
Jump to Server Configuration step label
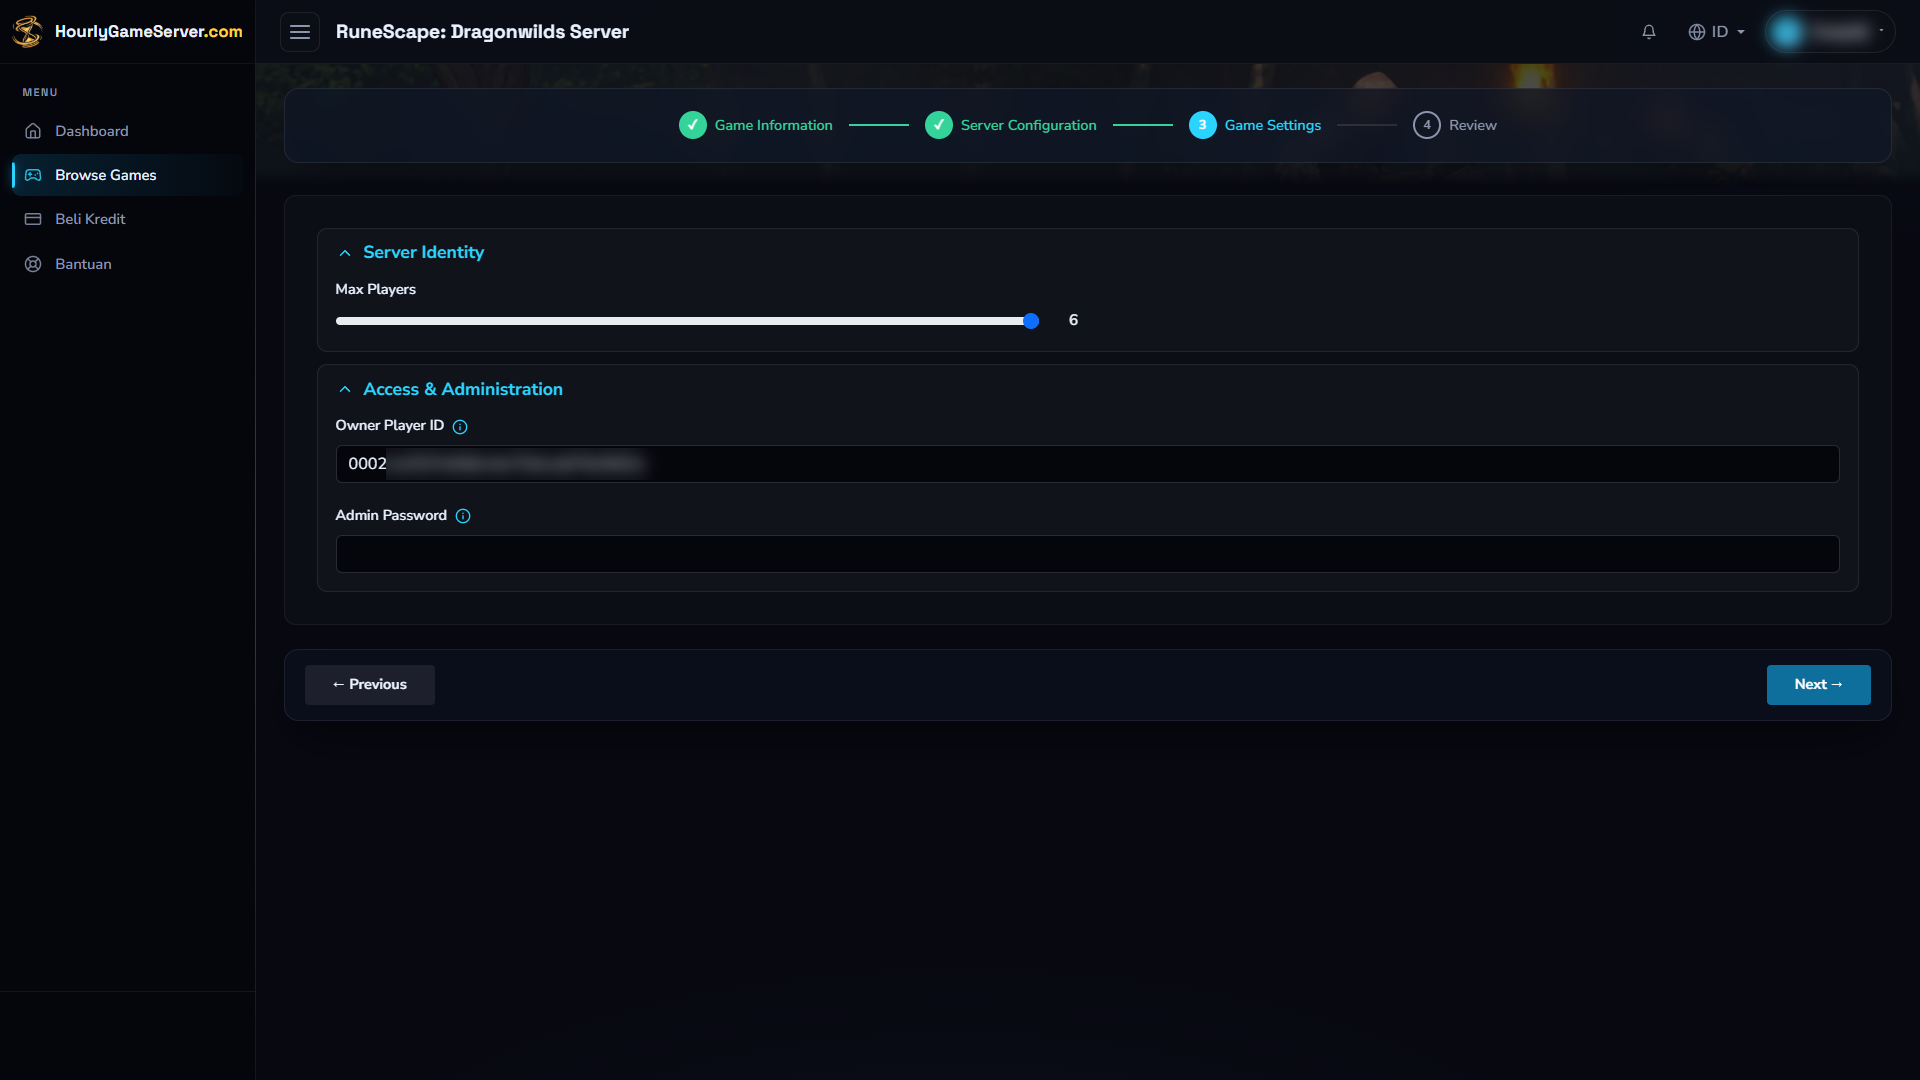click(x=1029, y=125)
